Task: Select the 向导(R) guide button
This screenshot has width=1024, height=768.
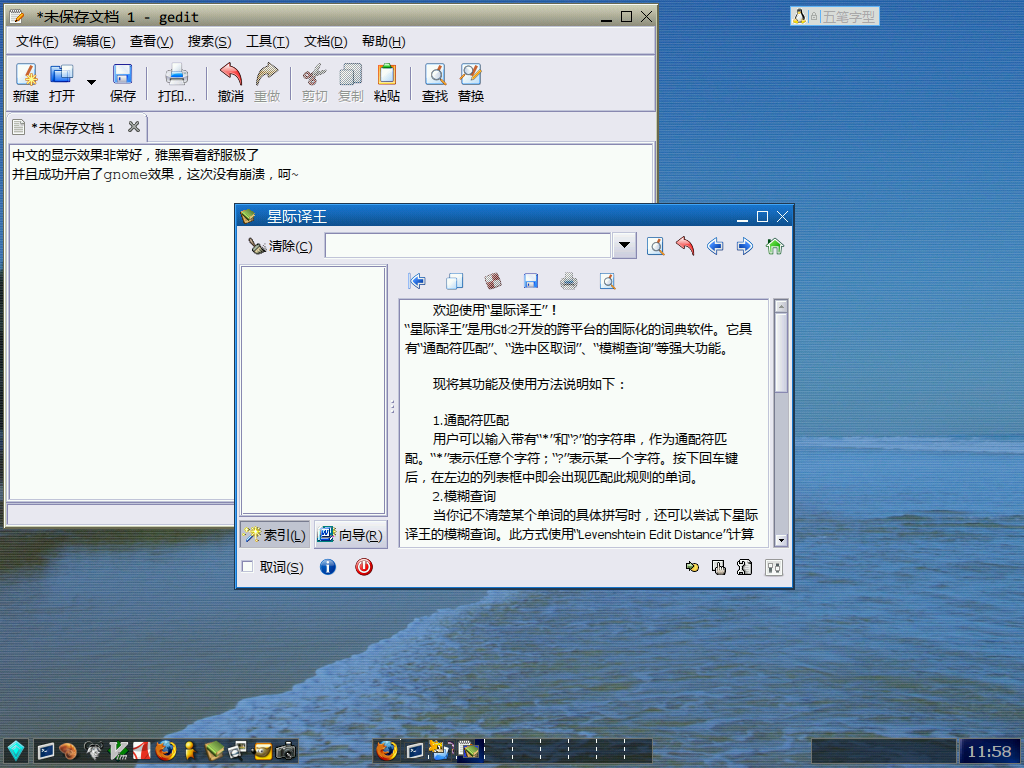Action: click(x=351, y=535)
